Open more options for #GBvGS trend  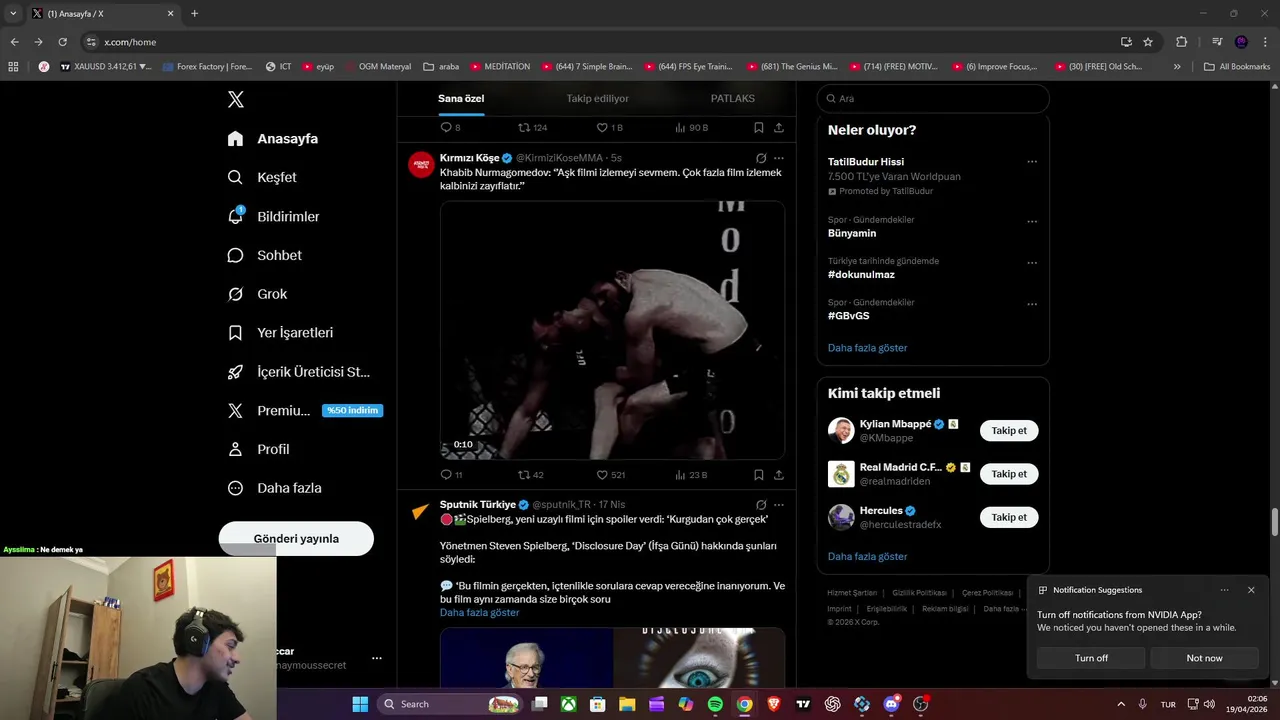(x=1032, y=304)
